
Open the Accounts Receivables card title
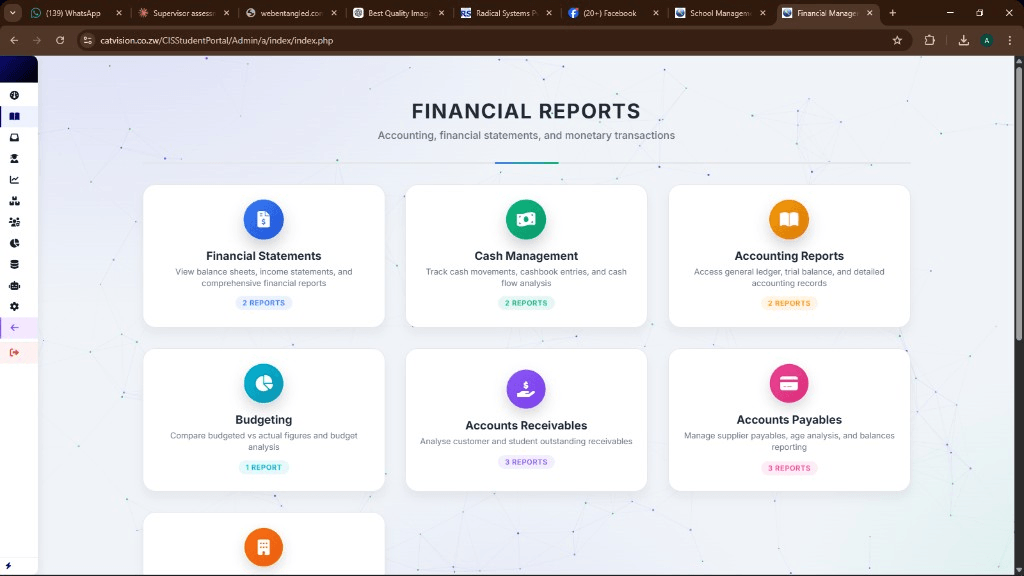point(526,425)
